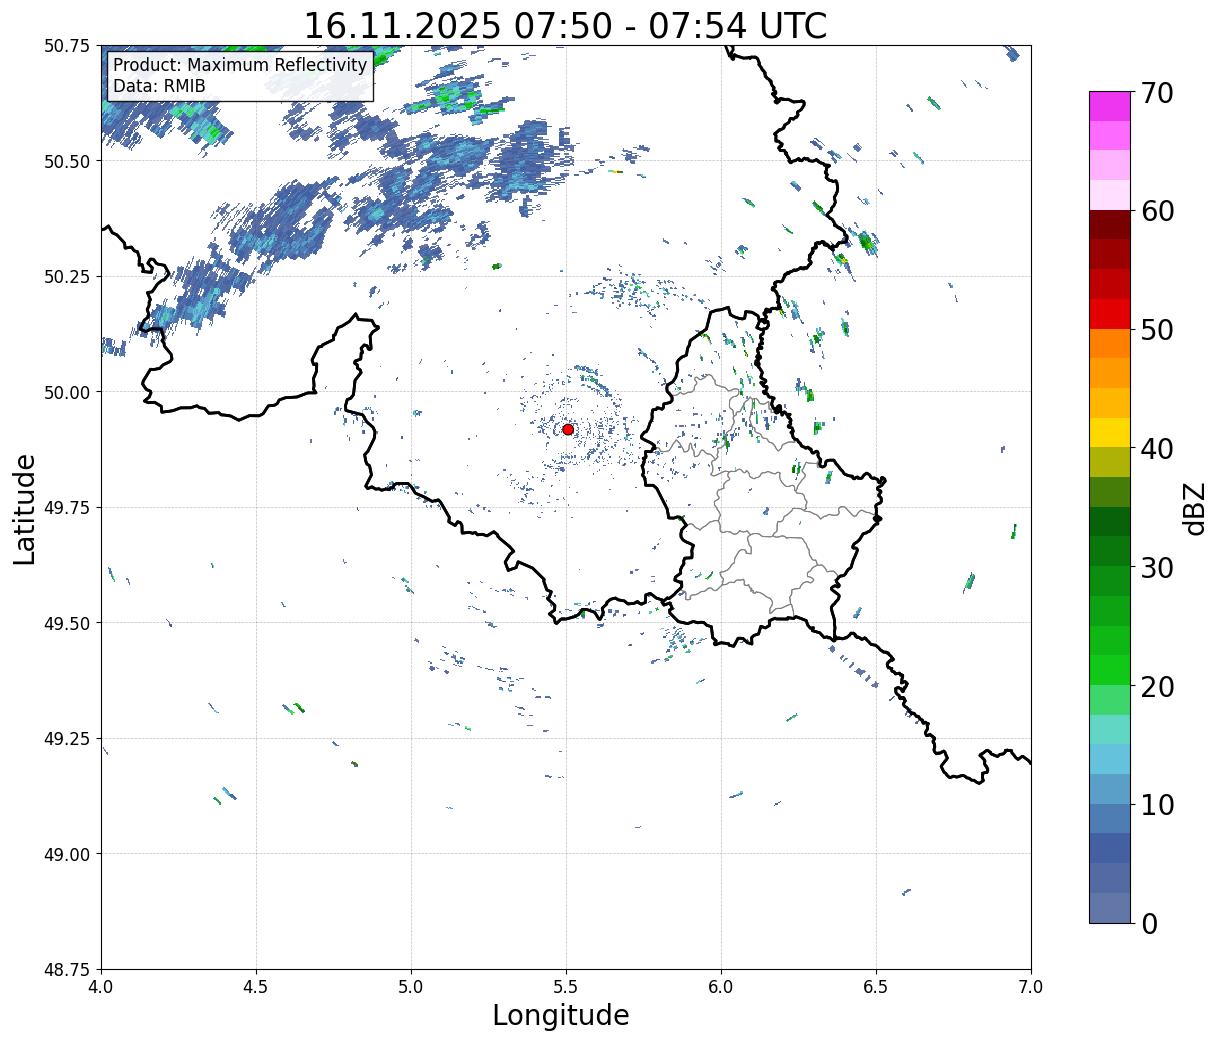Viewport: 1219px width, 1040px height.
Task: Click the longitude tick label 4.5
Action: 256,987
